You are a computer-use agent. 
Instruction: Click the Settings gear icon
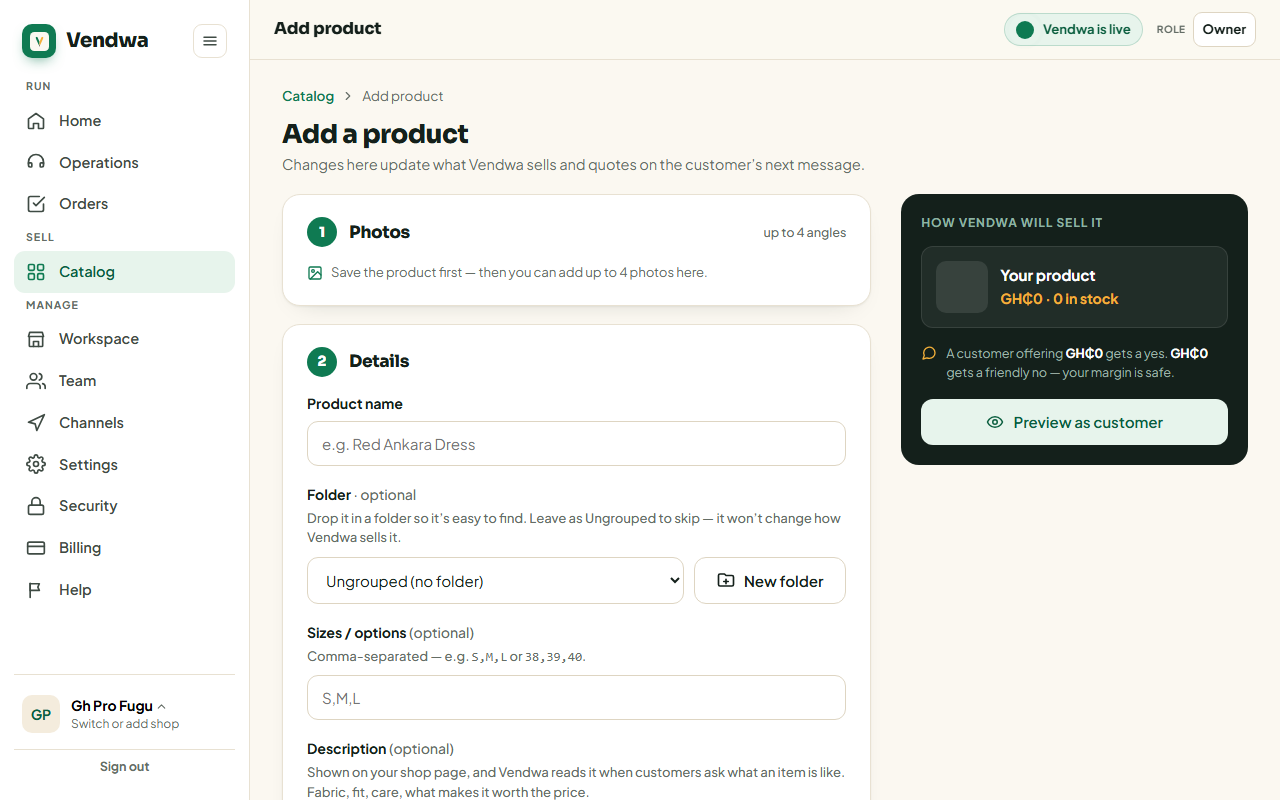[36, 465]
